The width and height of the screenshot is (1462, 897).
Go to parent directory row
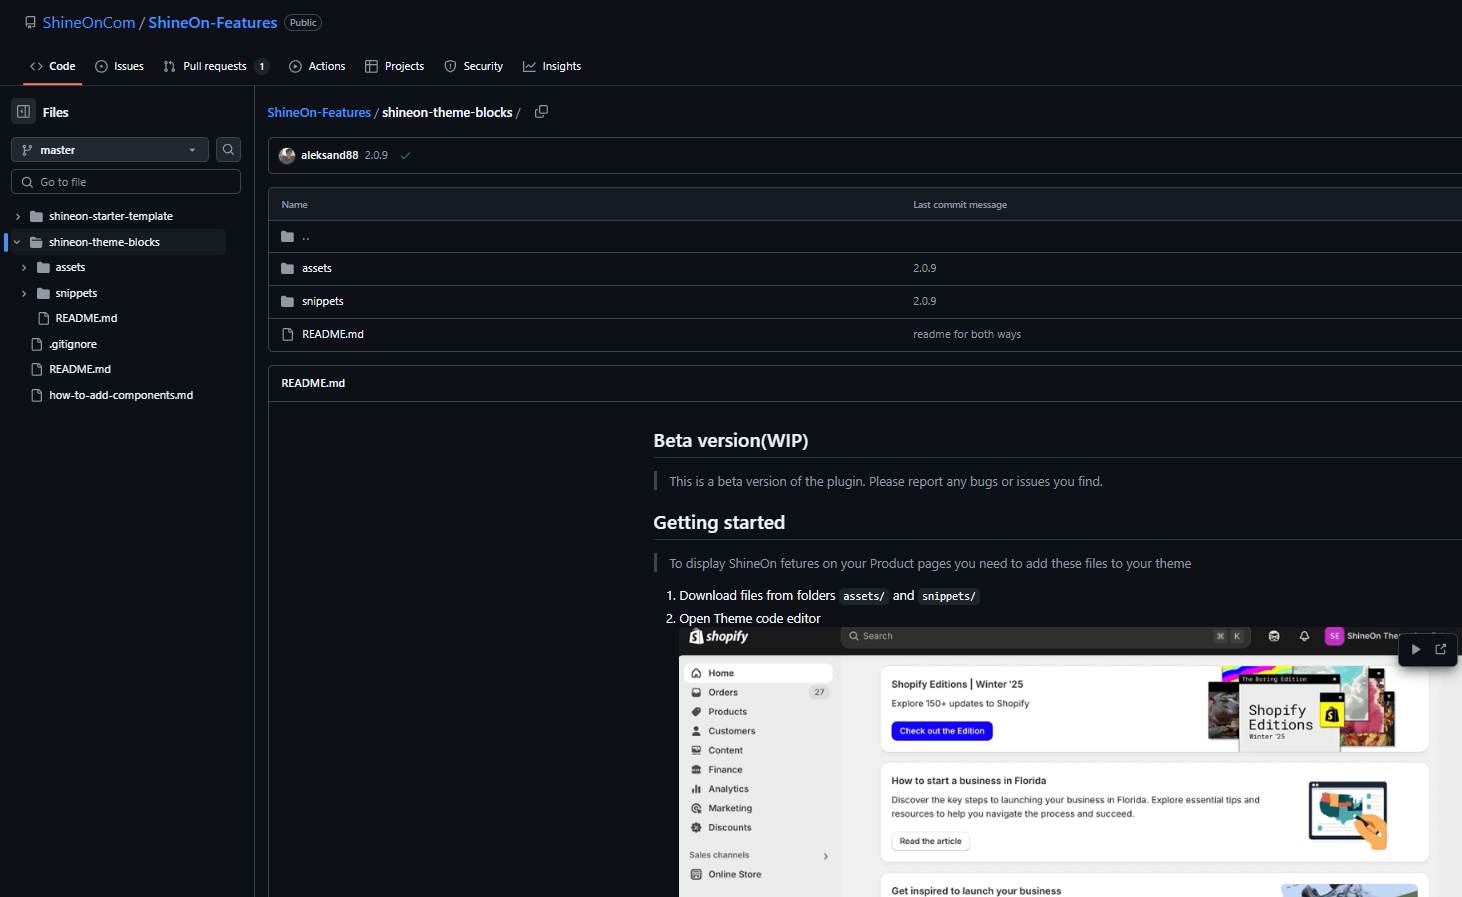(306, 237)
